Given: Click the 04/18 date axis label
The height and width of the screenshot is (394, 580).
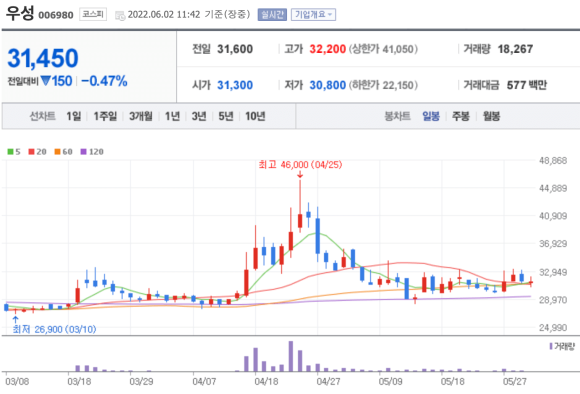Looking at the screenshot, I should click(266, 381).
